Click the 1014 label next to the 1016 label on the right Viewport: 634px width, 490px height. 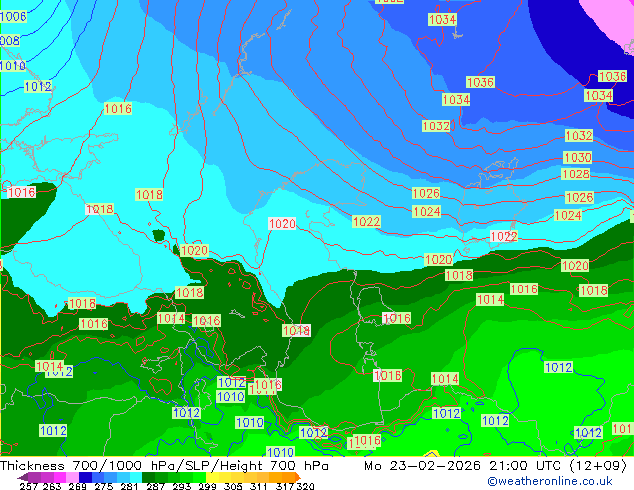tap(490, 300)
